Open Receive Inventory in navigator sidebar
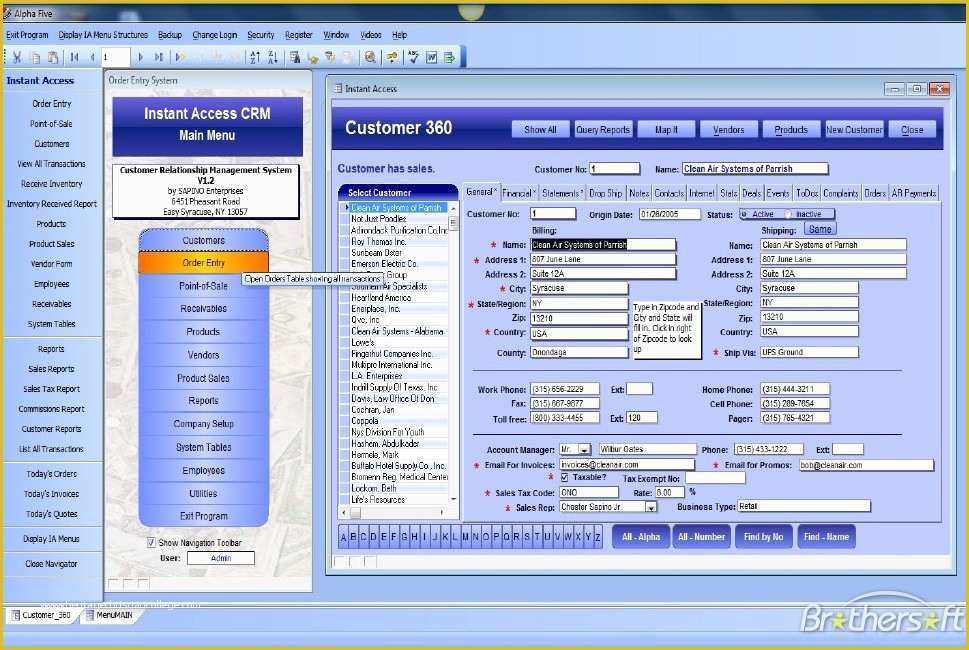 [51, 184]
